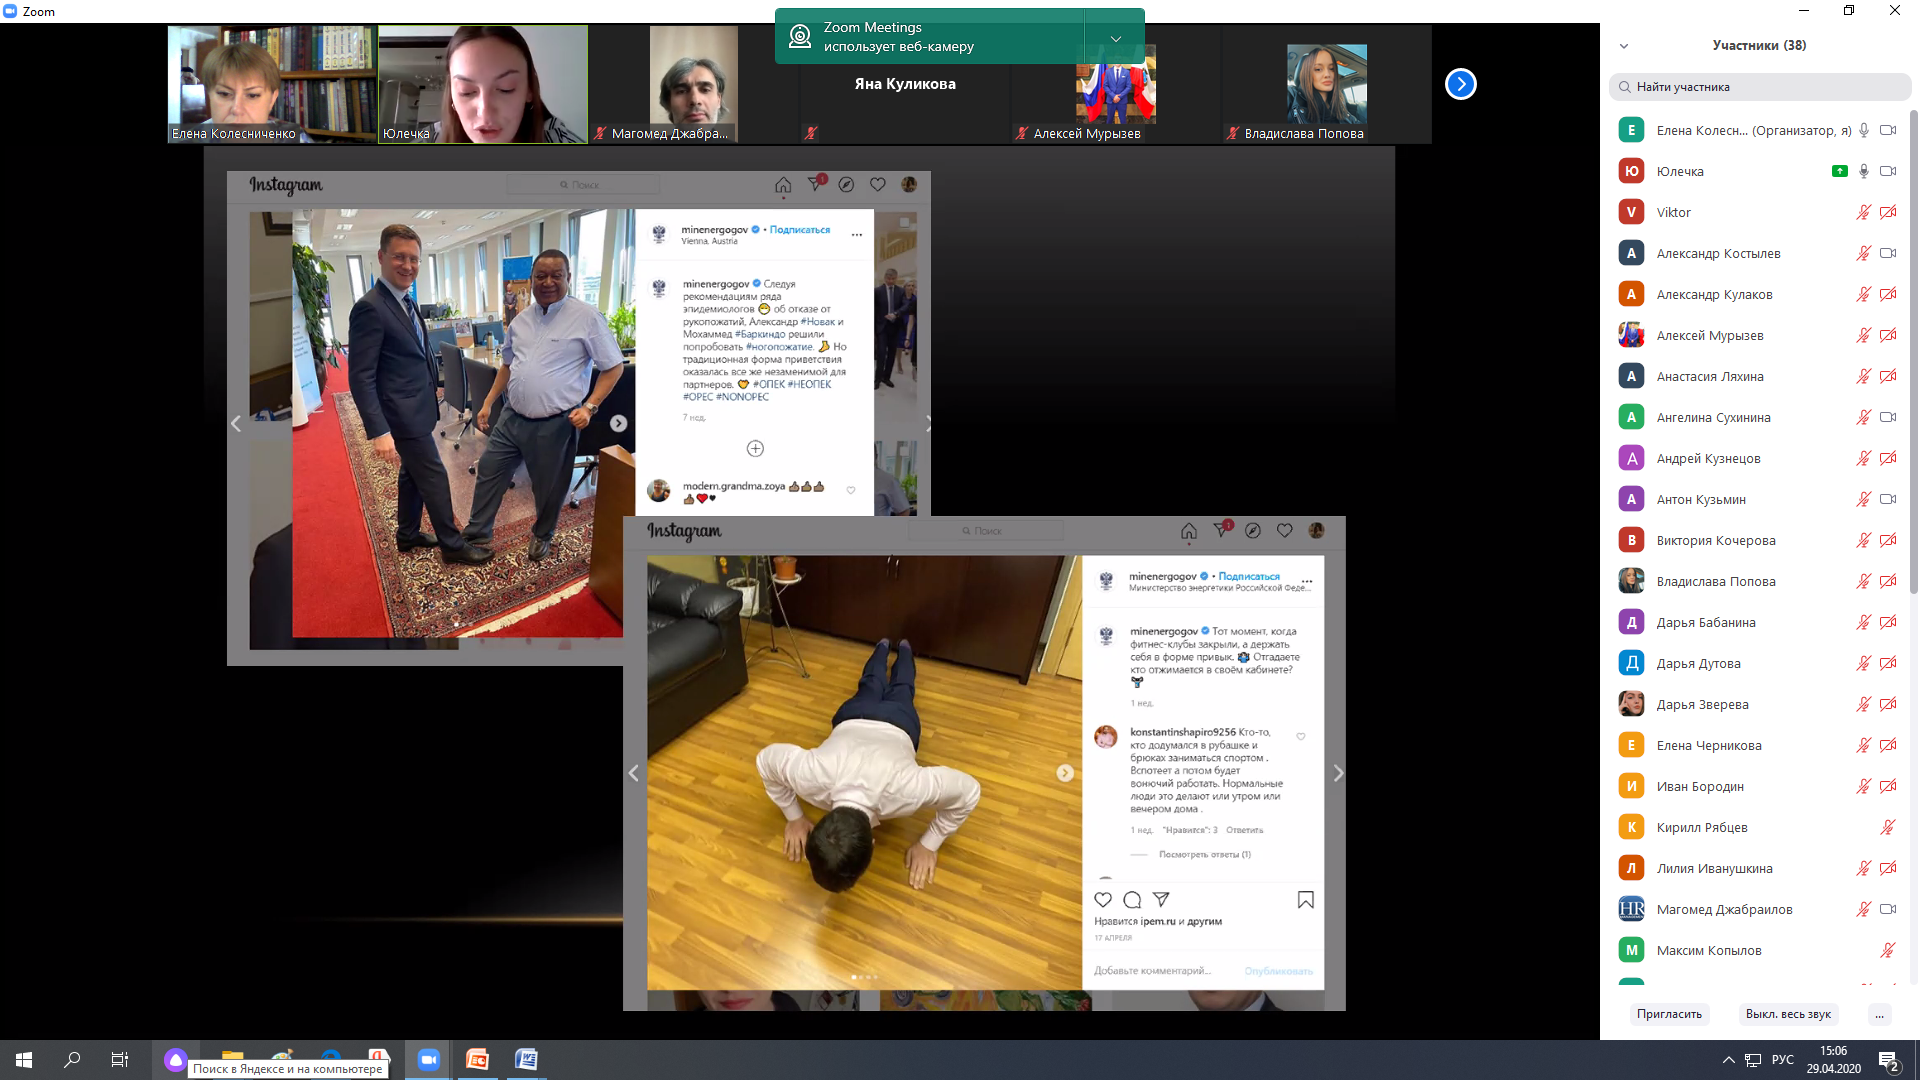The width and height of the screenshot is (1920, 1080).
Task: Toggle Елена Колесниченко's microphone icon in participants
Action: [x=1863, y=130]
